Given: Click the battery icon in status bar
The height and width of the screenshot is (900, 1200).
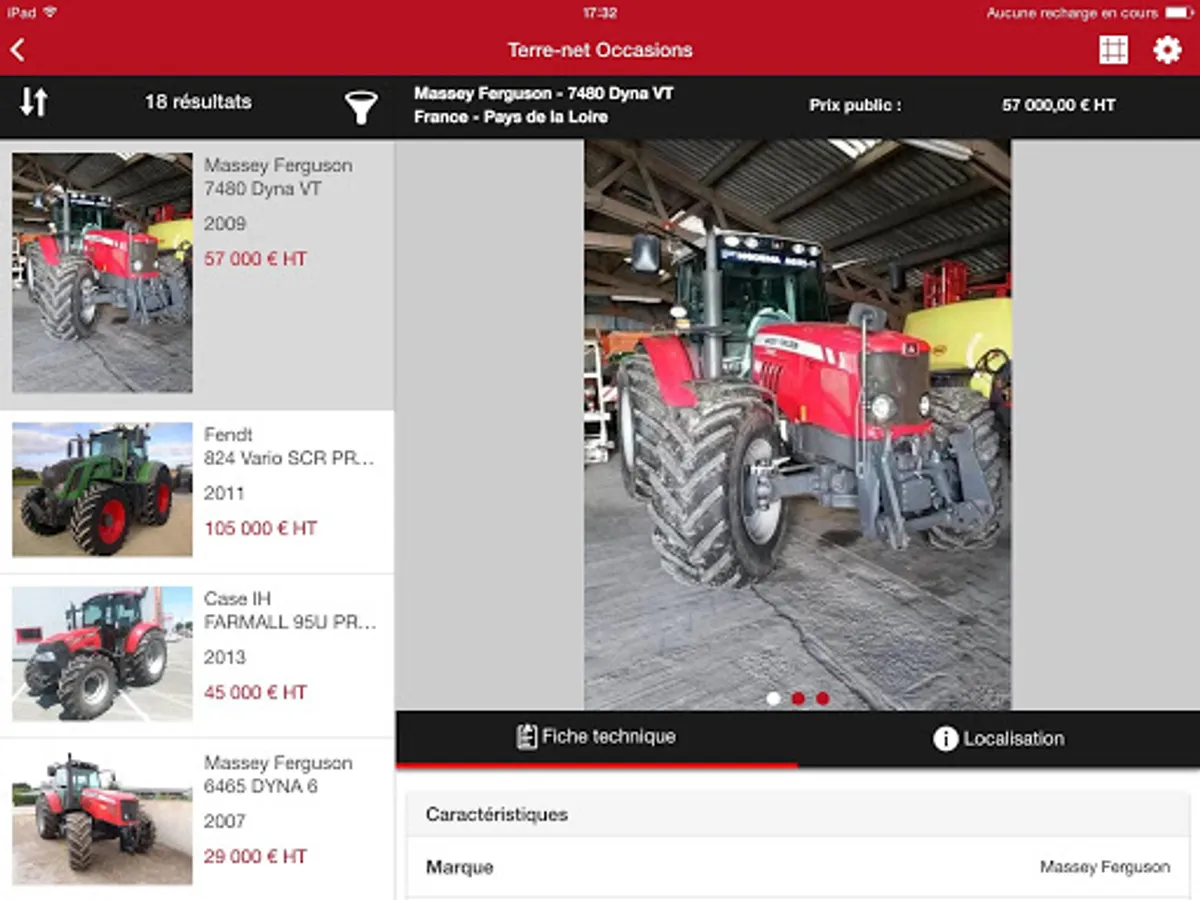Looking at the screenshot, I should pos(1179,13).
